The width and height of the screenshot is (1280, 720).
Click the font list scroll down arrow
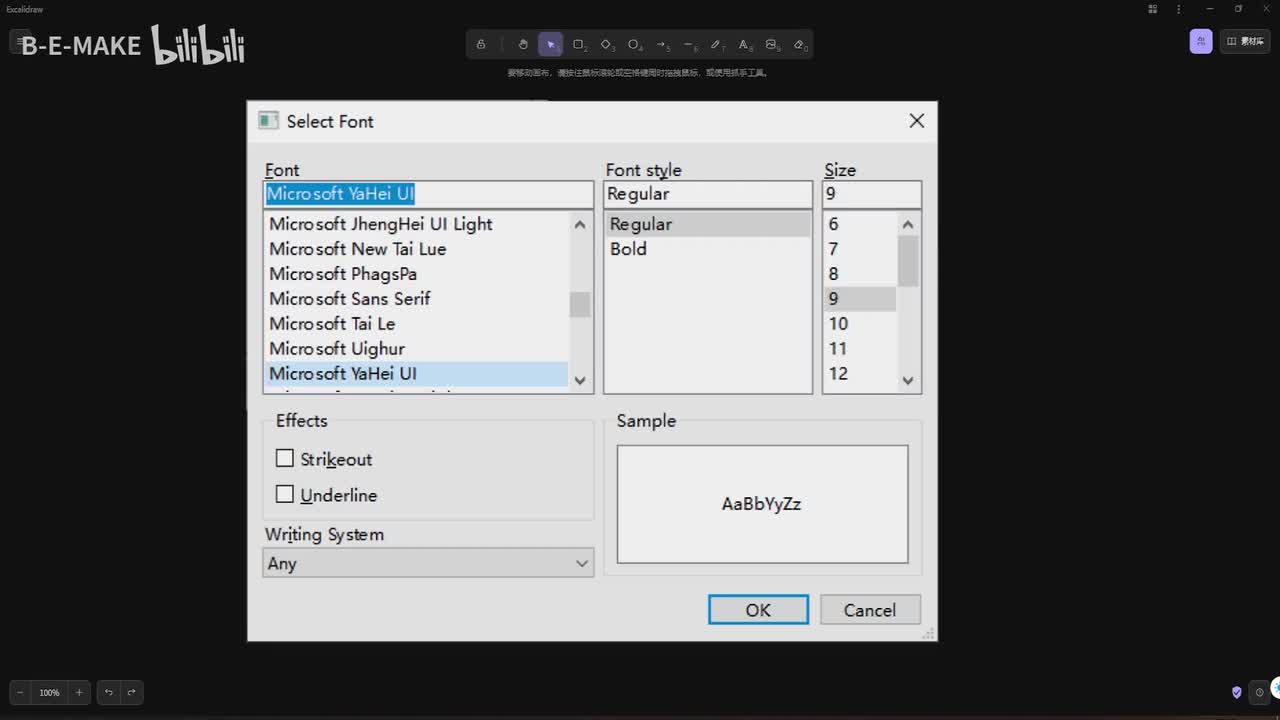tap(580, 381)
